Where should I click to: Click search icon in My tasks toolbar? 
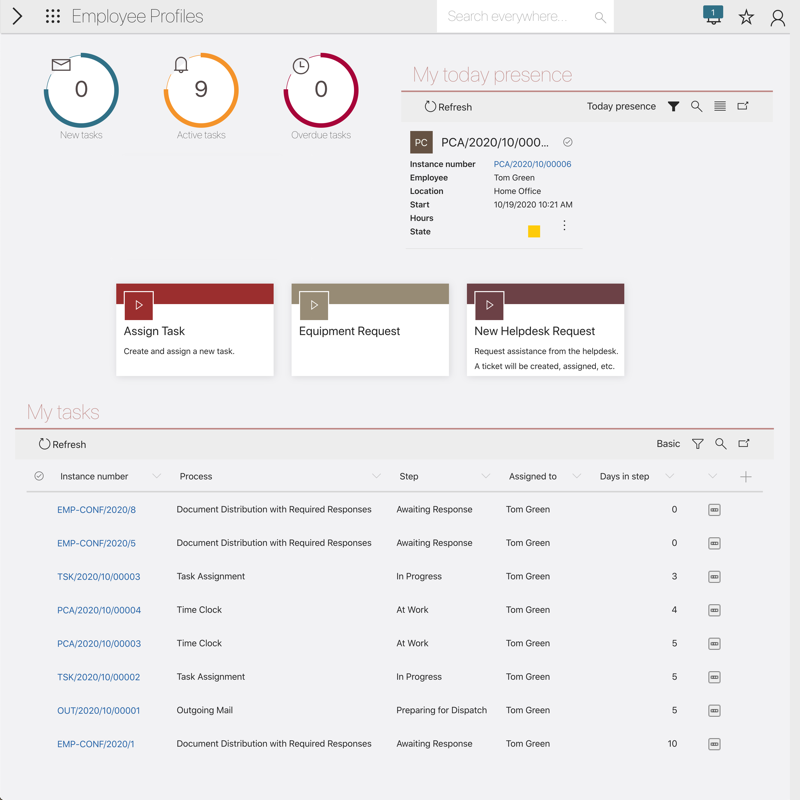click(720, 444)
